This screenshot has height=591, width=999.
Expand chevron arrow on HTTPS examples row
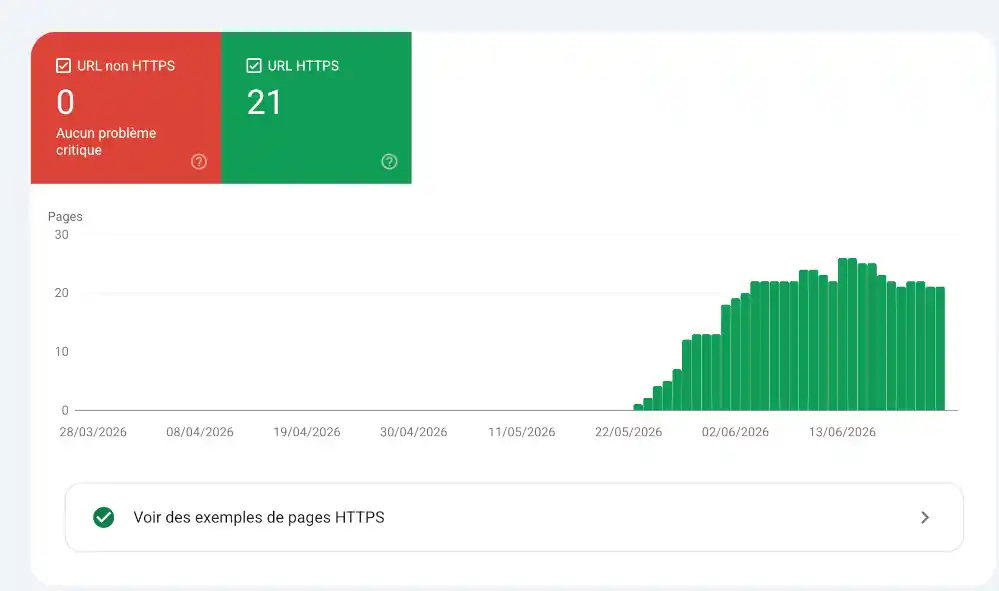[x=925, y=518]
